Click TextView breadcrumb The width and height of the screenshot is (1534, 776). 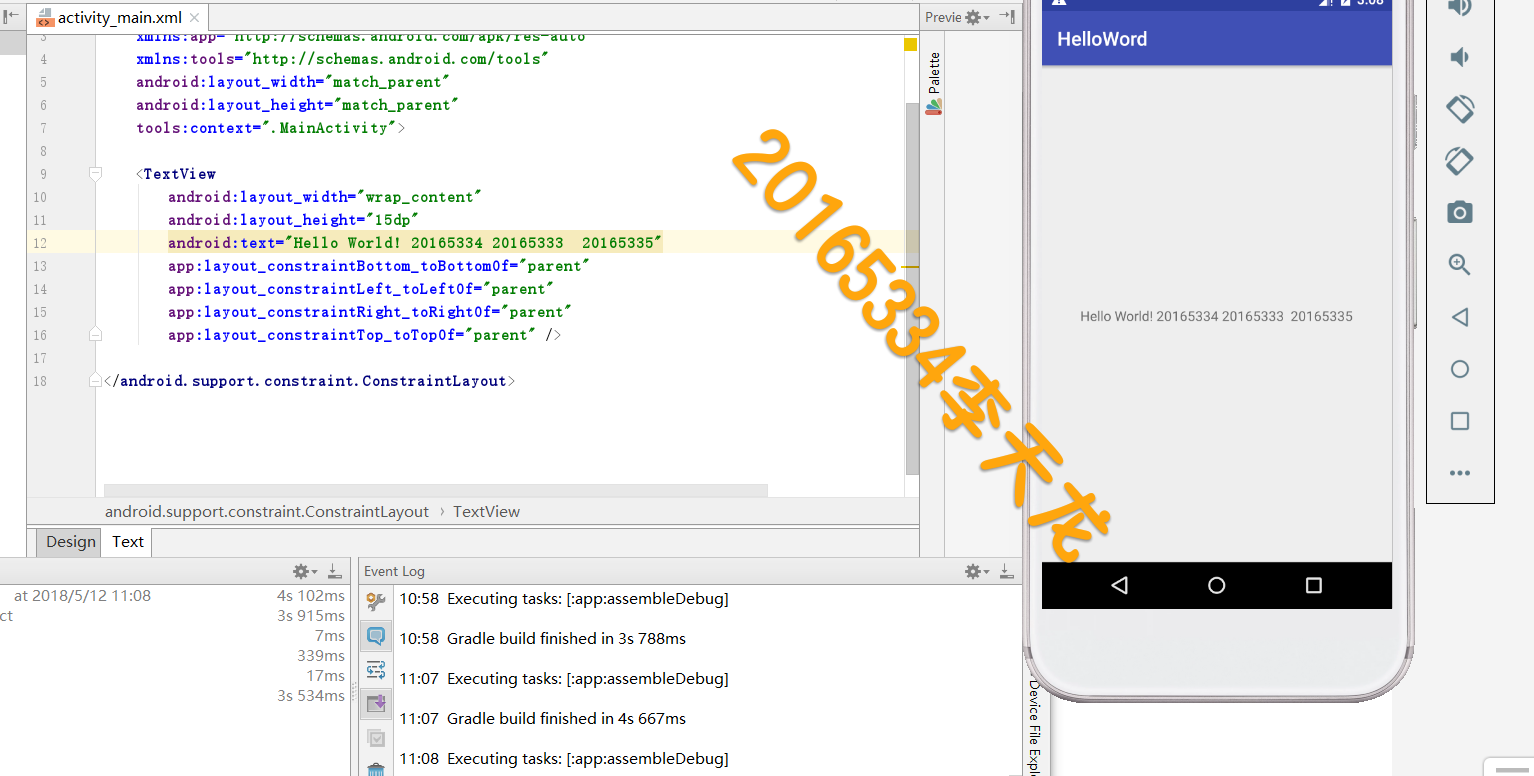point(487,511)
